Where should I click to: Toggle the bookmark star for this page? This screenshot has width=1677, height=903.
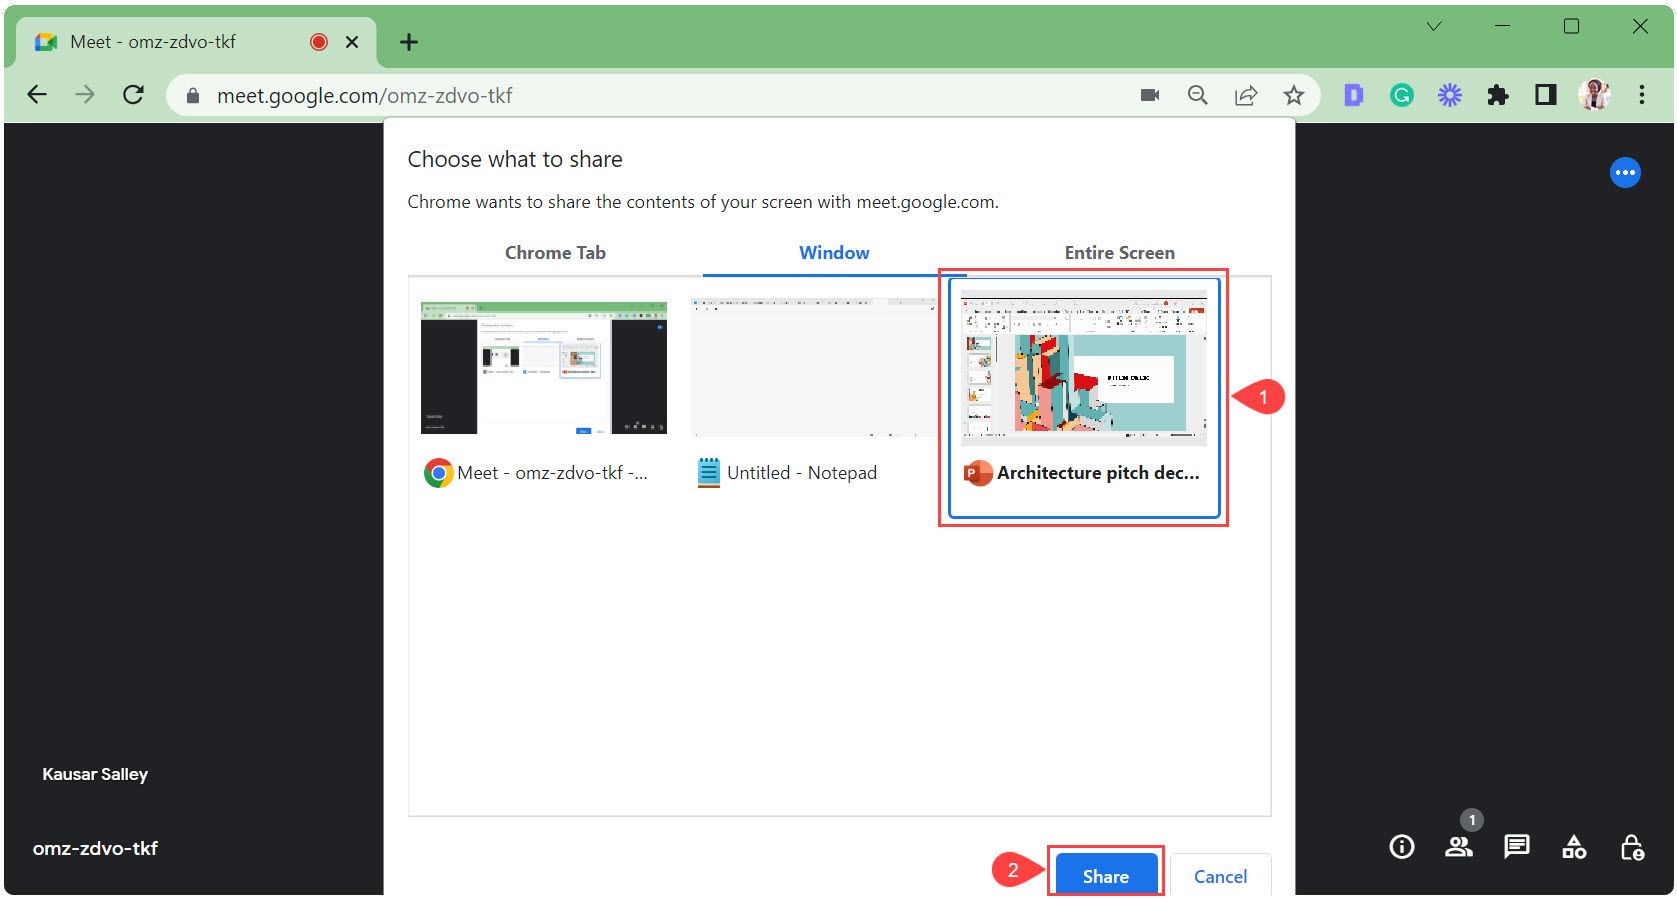point(1294,95)
